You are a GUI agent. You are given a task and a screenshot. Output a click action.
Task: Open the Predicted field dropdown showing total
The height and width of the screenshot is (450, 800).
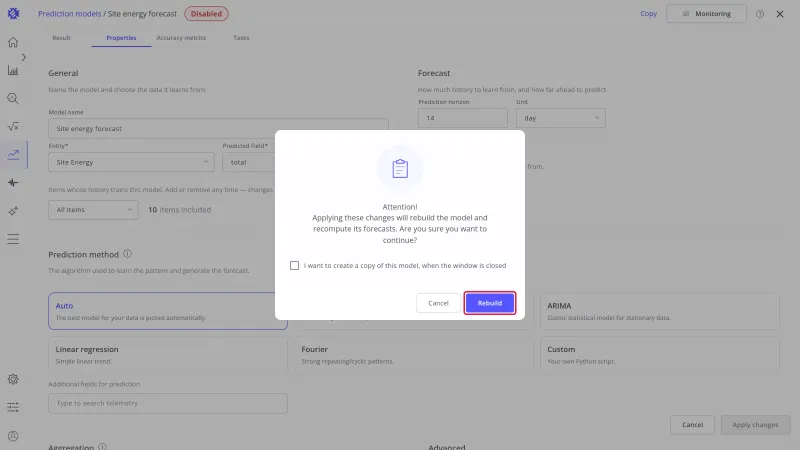[249, 162]
